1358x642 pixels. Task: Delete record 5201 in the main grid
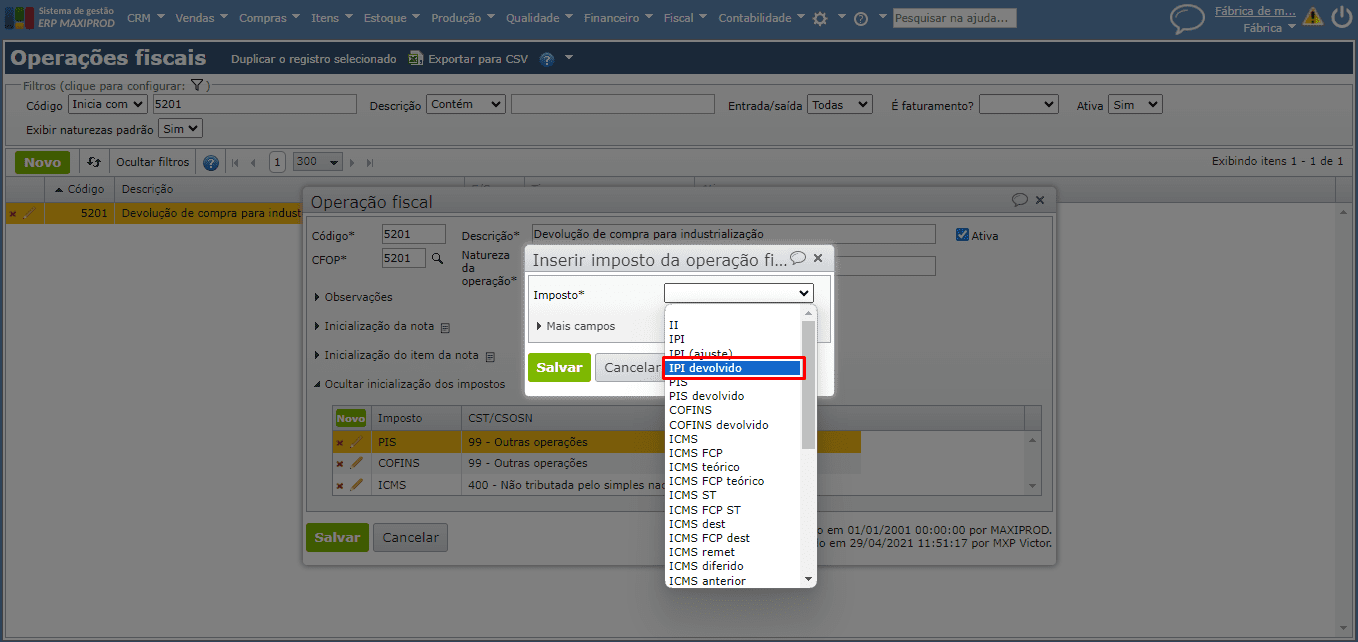[x=12, y=213]
